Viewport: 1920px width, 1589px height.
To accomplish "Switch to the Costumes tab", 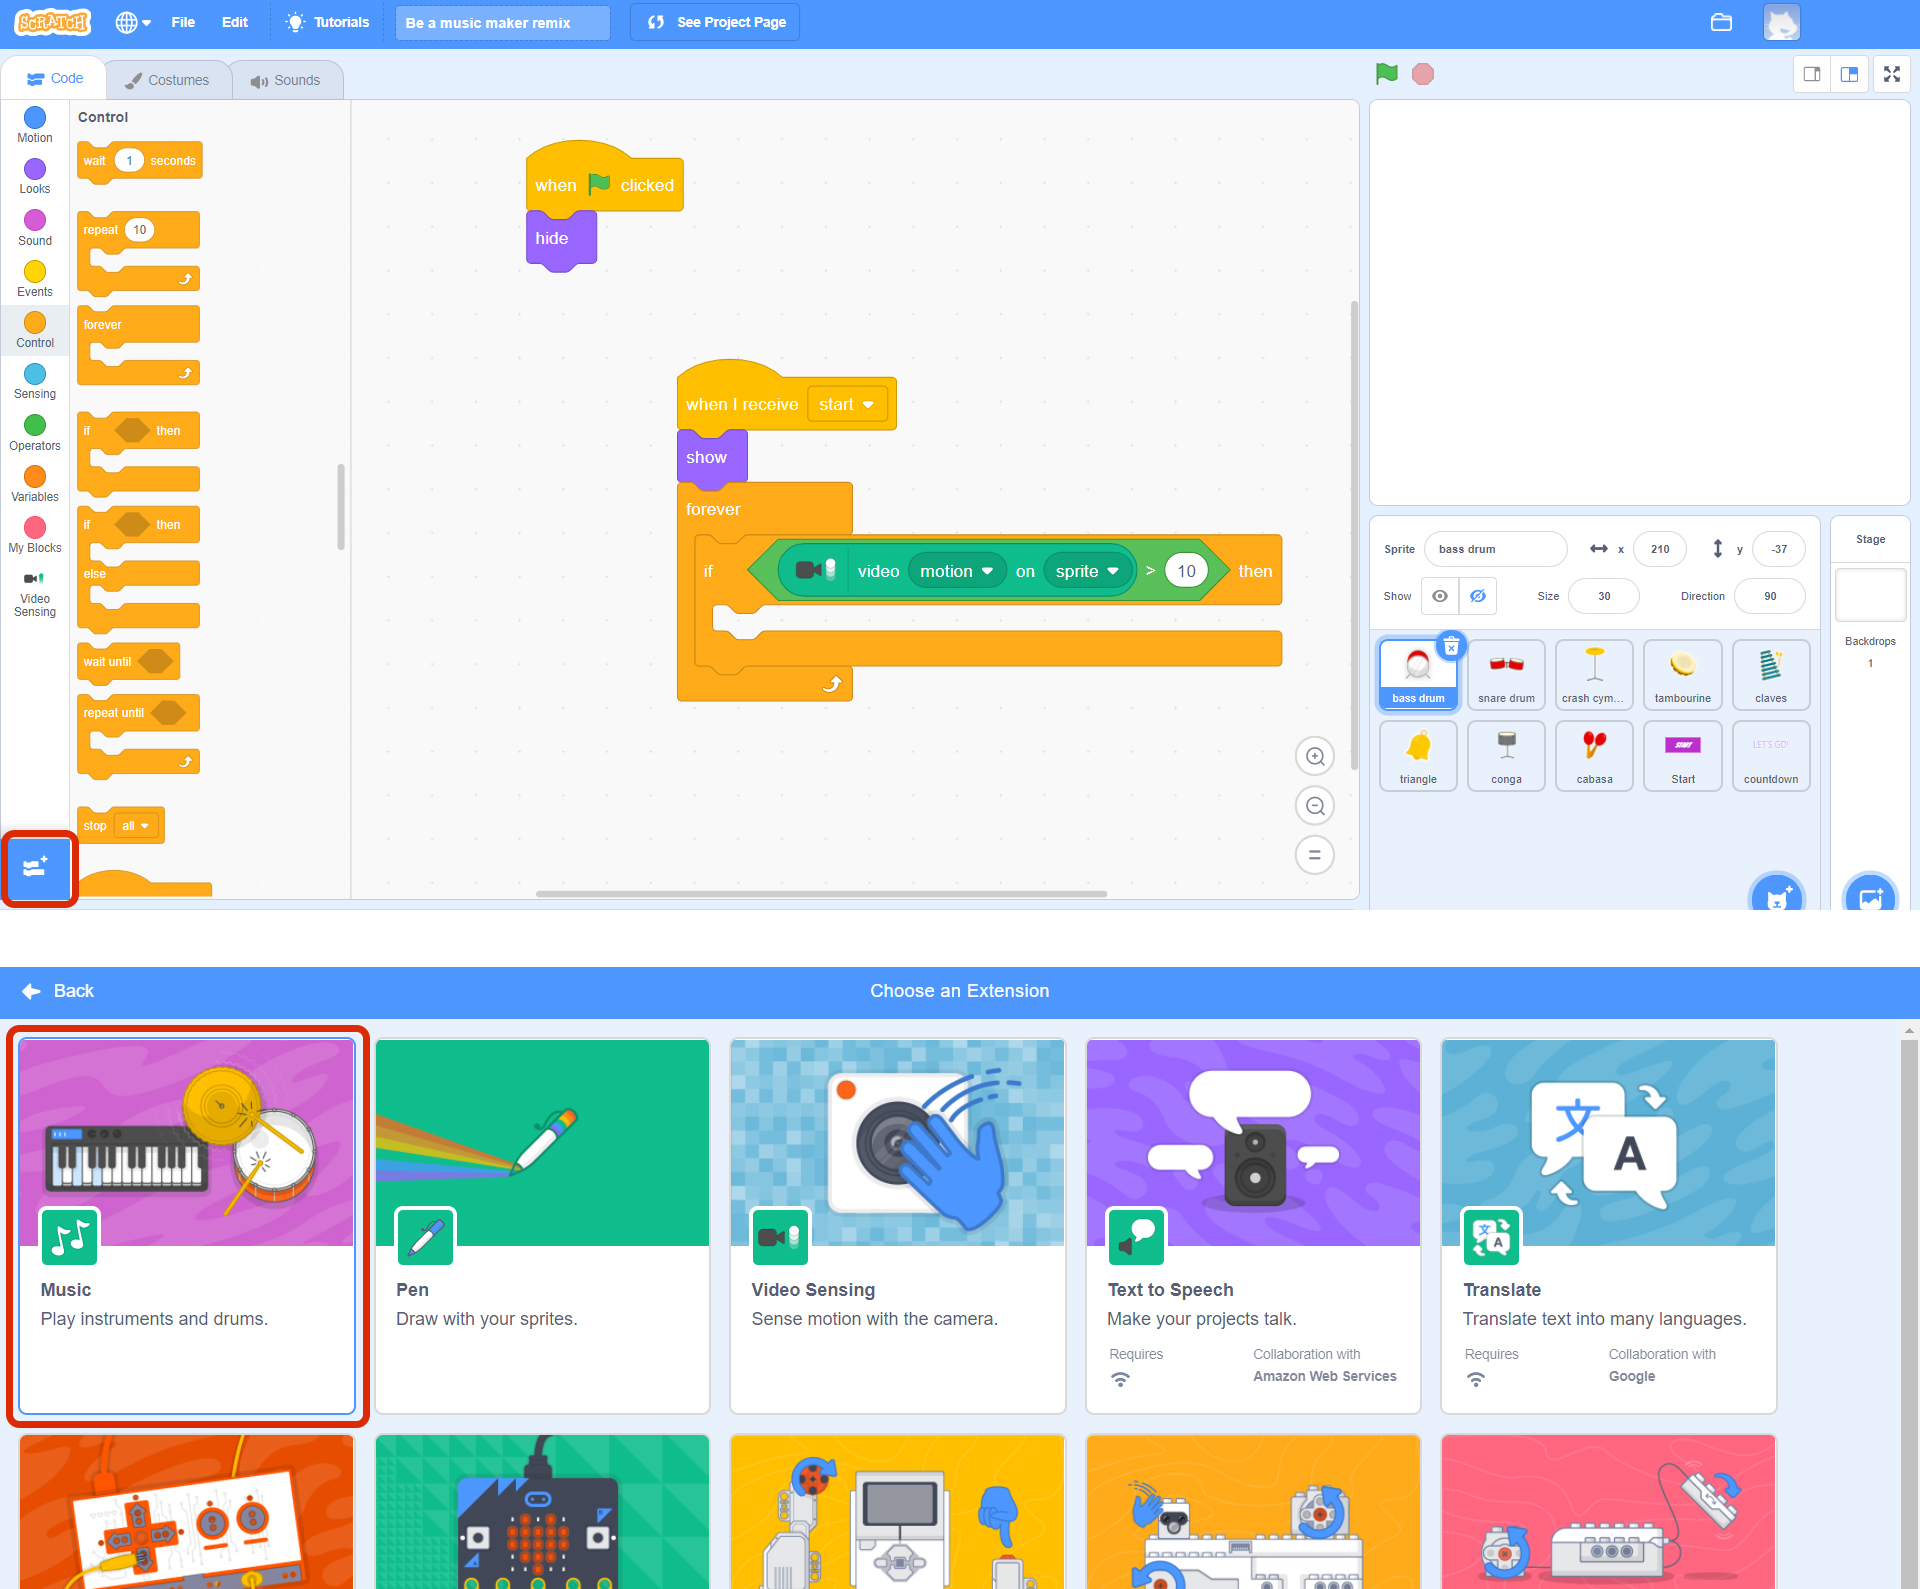I will [x=167, y=80].
